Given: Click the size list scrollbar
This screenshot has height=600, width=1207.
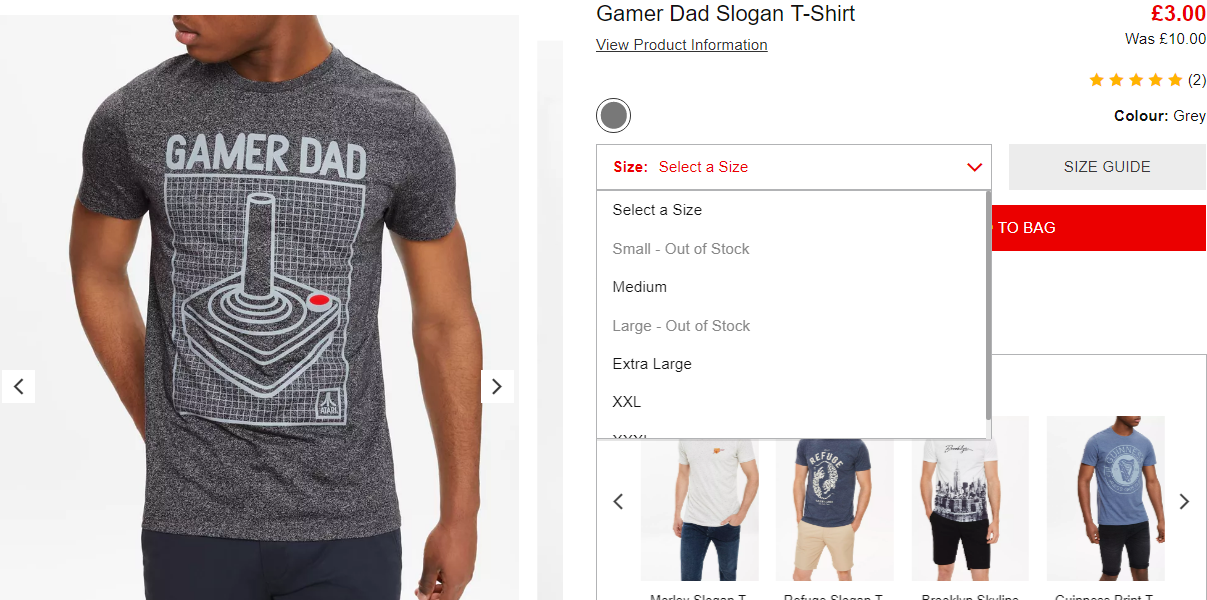Looking at the screenshot, I should pos(988,306).
